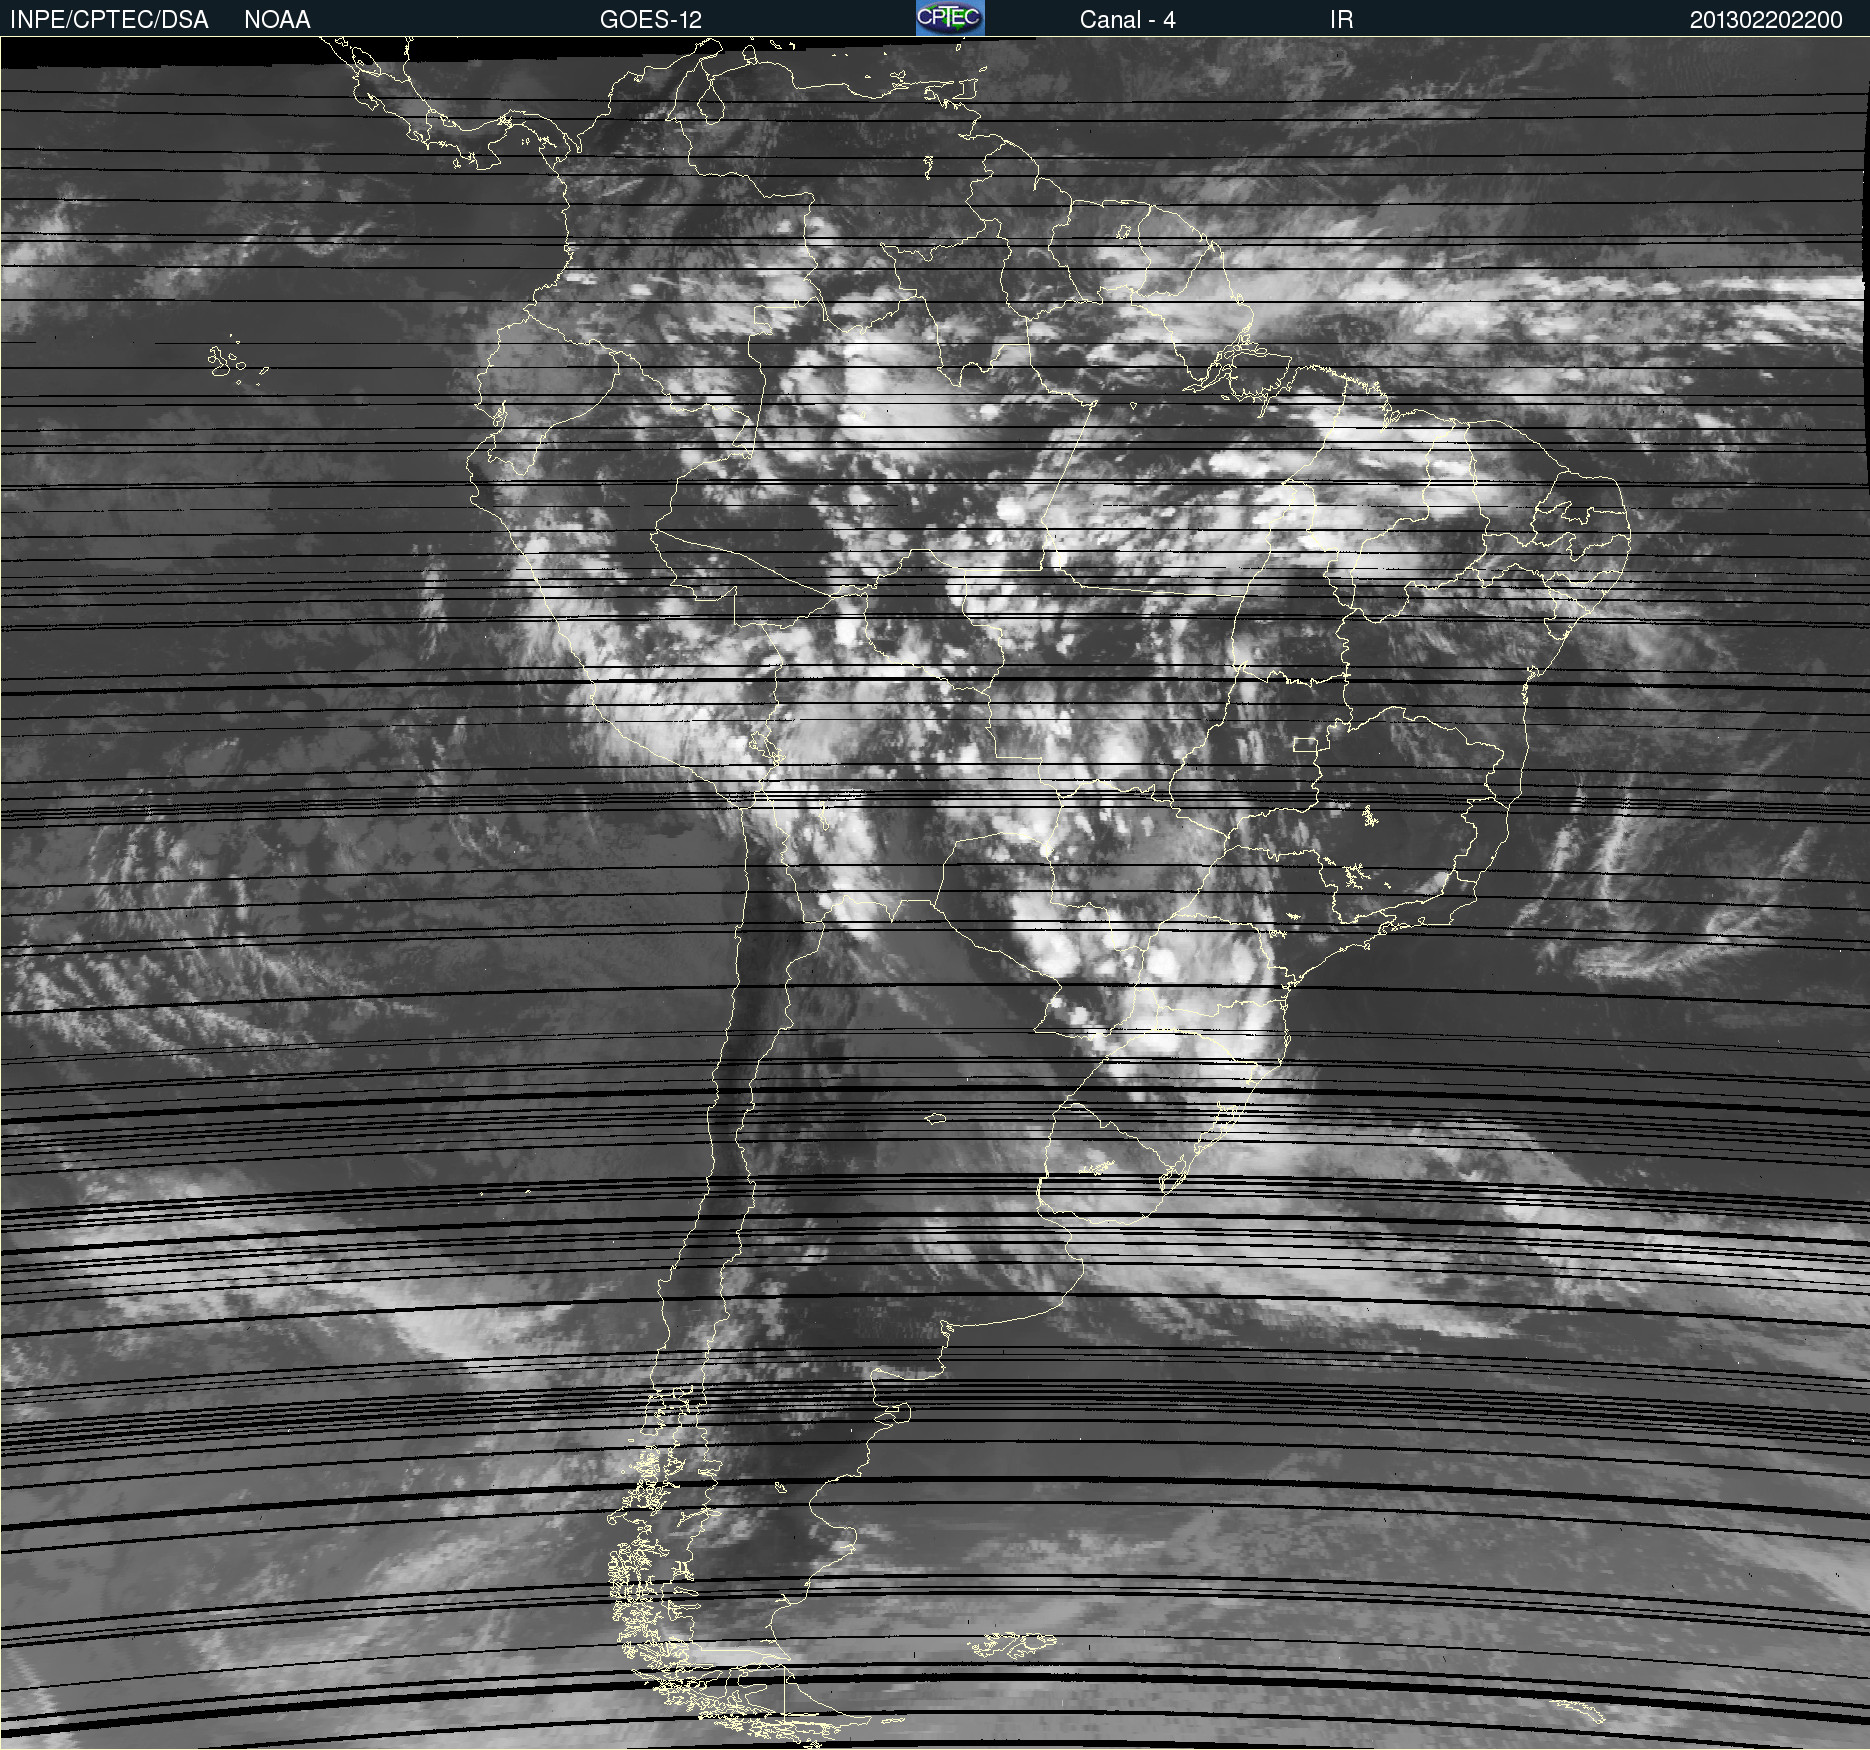Click the 201302202200 timestamp
1870x1750 pixels.
[1765, 20]
